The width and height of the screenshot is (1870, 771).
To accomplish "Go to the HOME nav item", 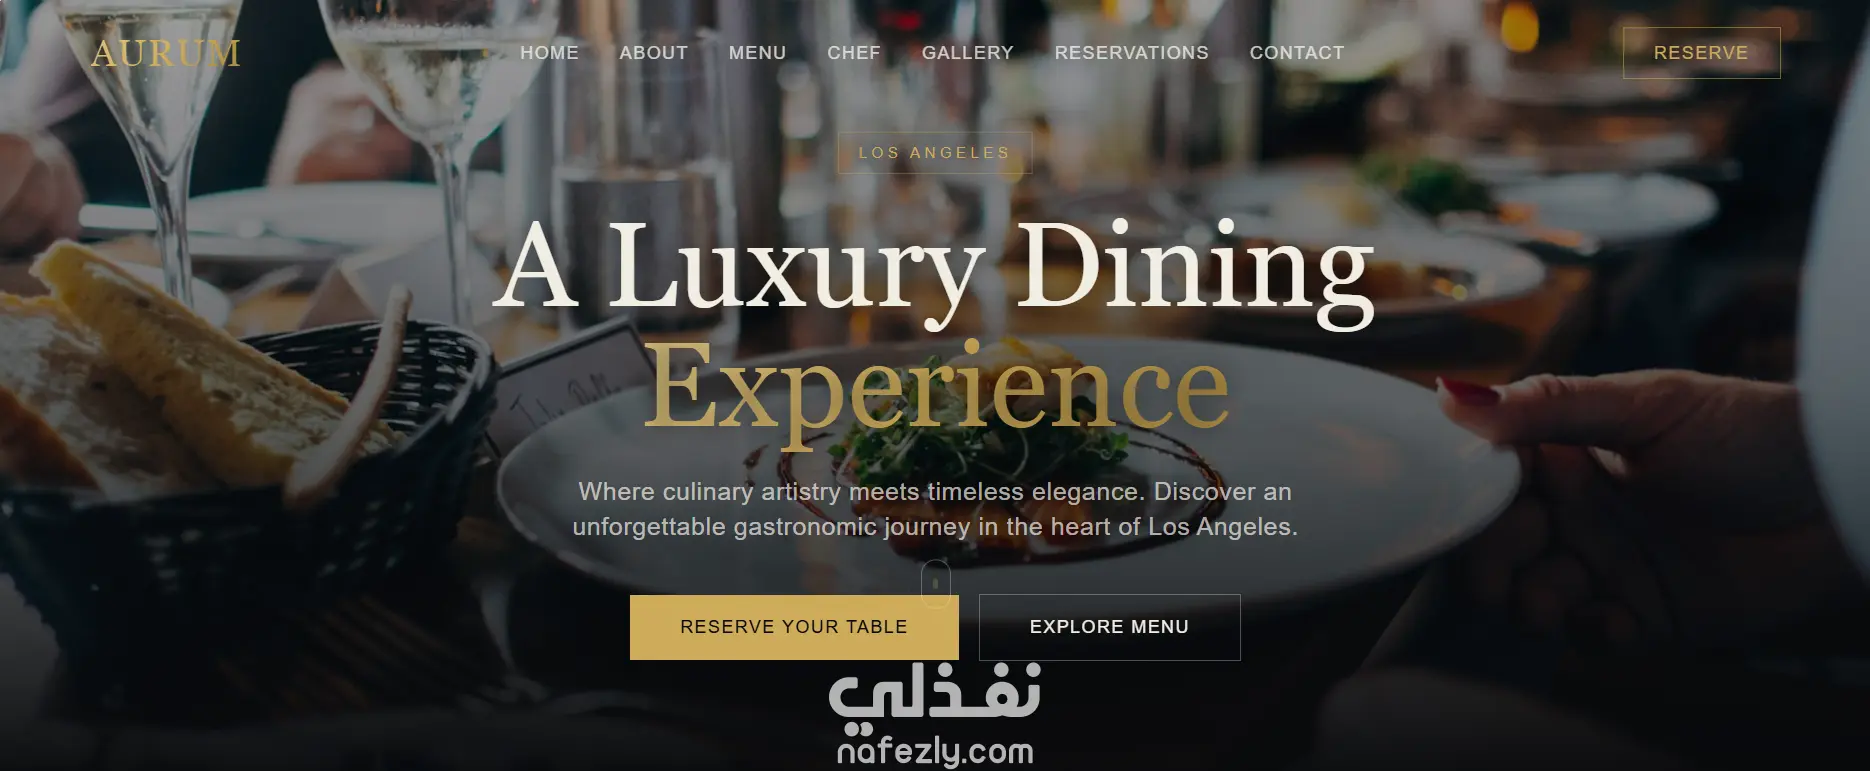I will coord(549,53).
